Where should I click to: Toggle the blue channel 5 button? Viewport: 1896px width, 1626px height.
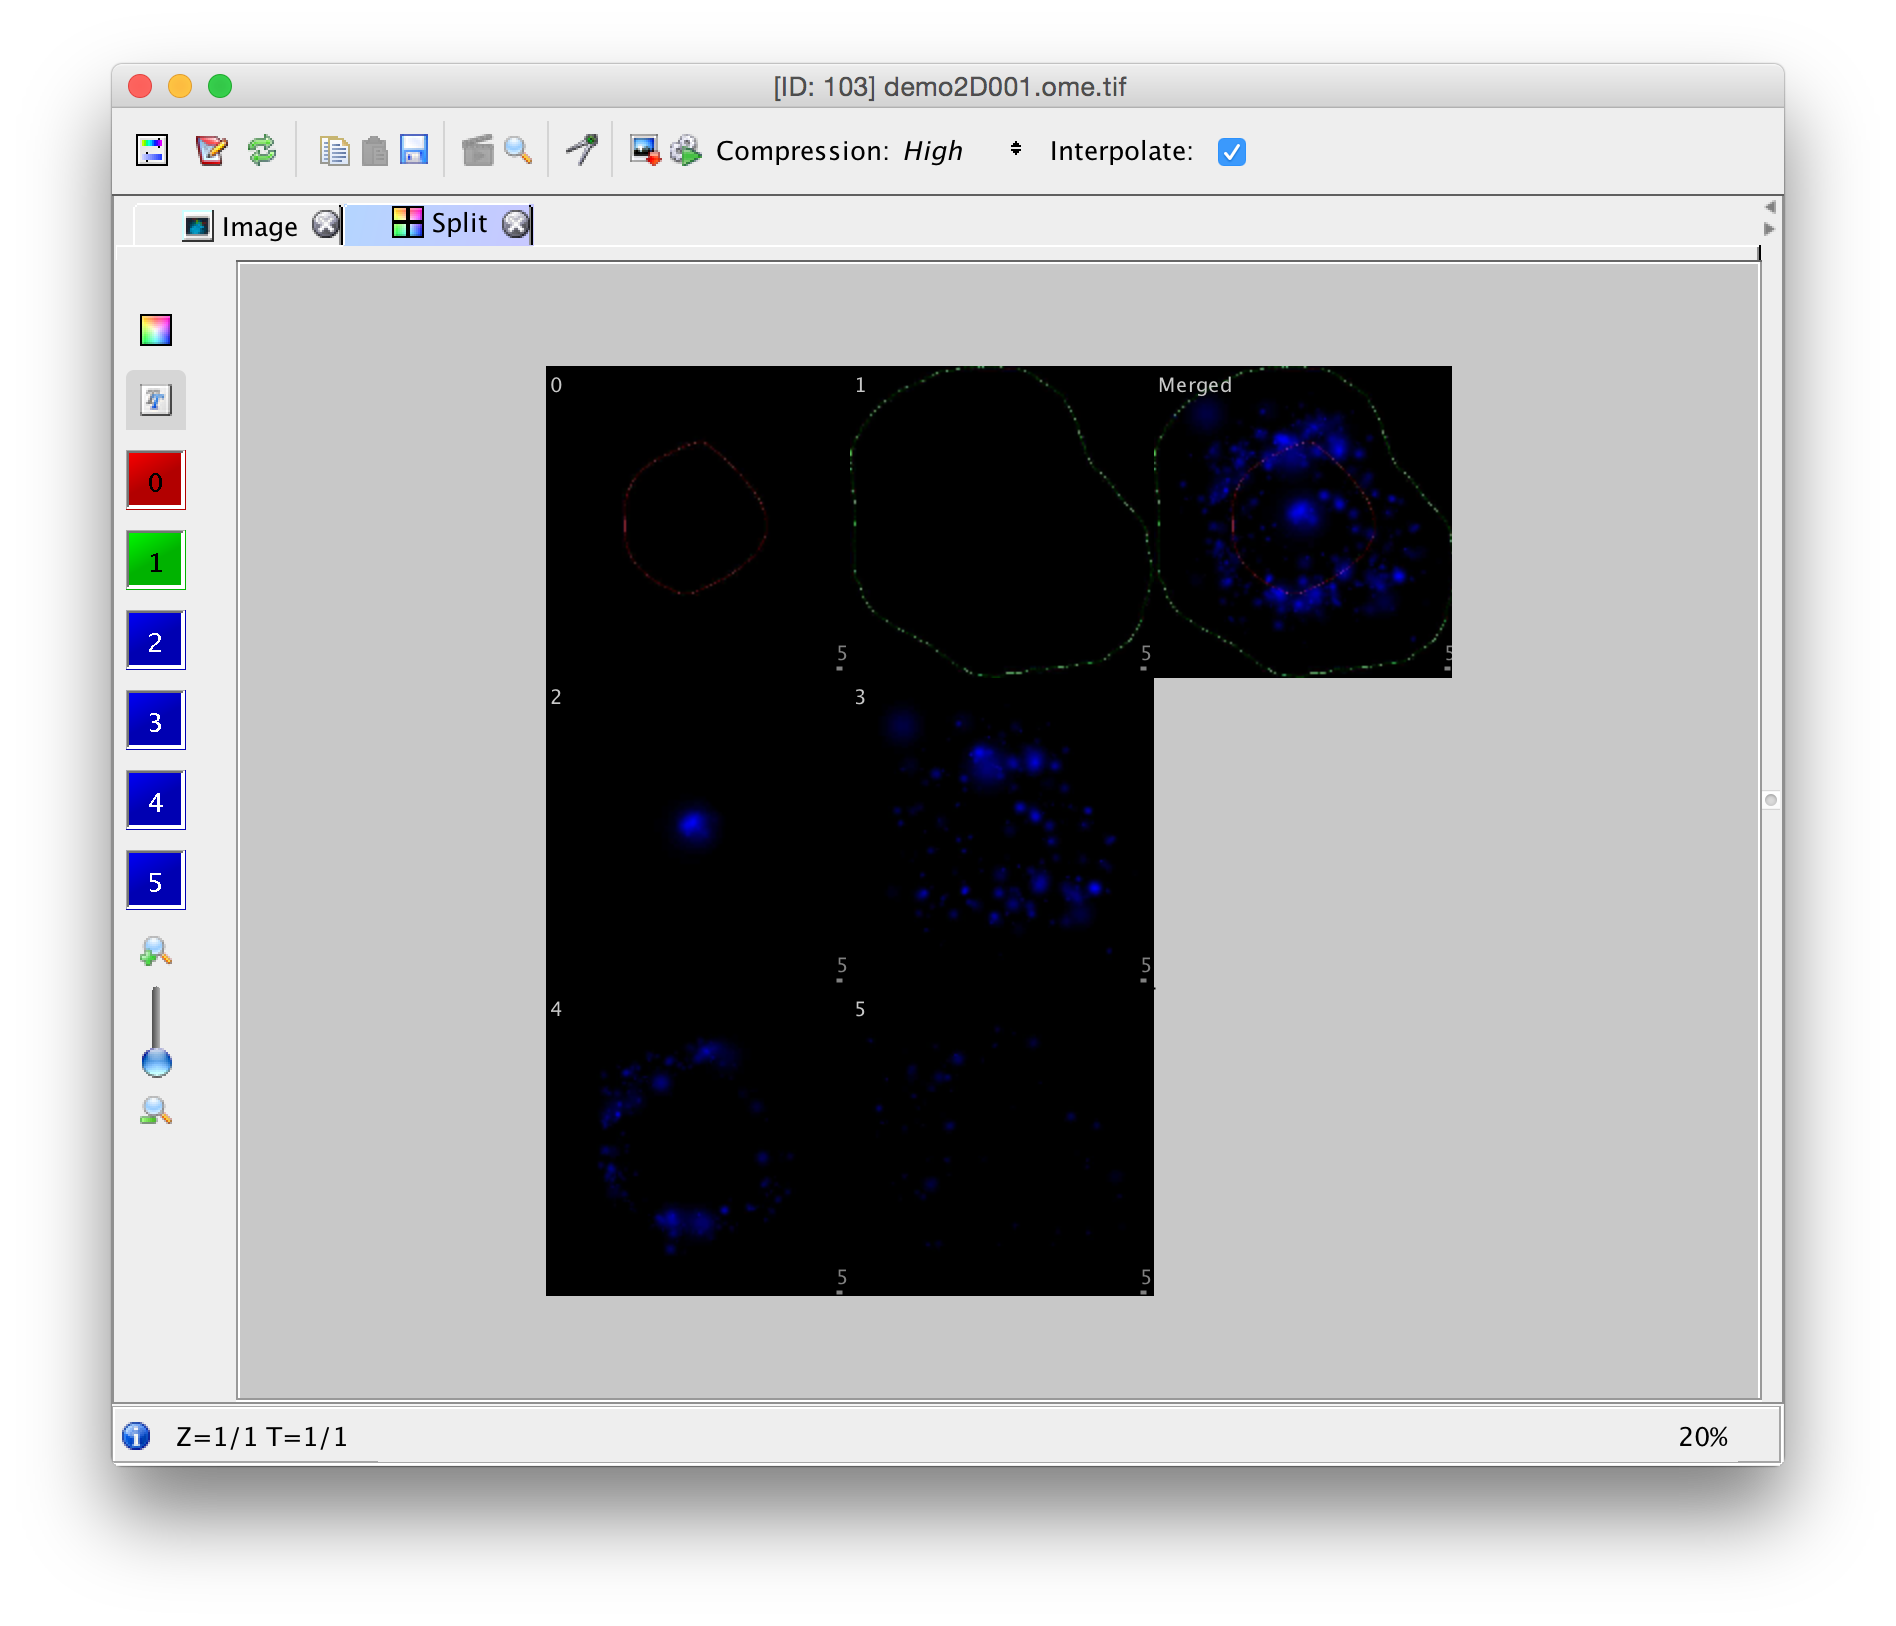tap(156, 881)
